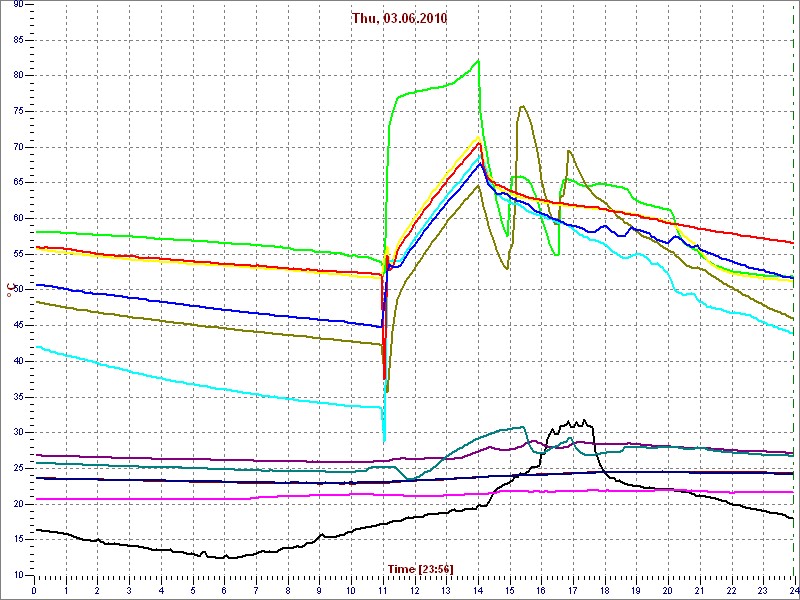Select hour "19" on the time axis
The width and height of the screenshot is (800, 600).
point(635,591)
